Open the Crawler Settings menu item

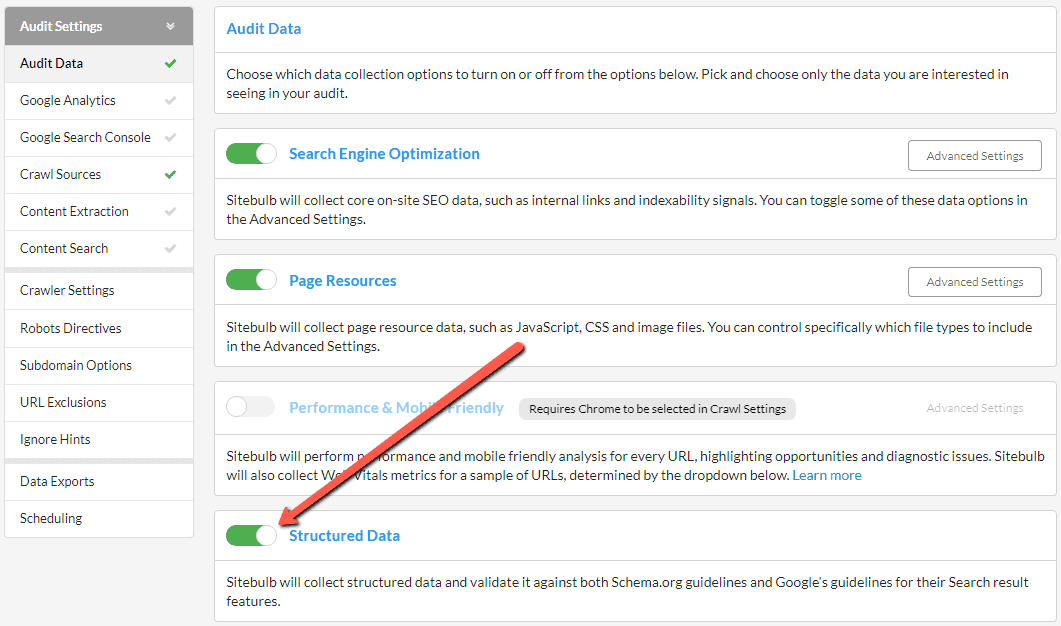[67, 290]
